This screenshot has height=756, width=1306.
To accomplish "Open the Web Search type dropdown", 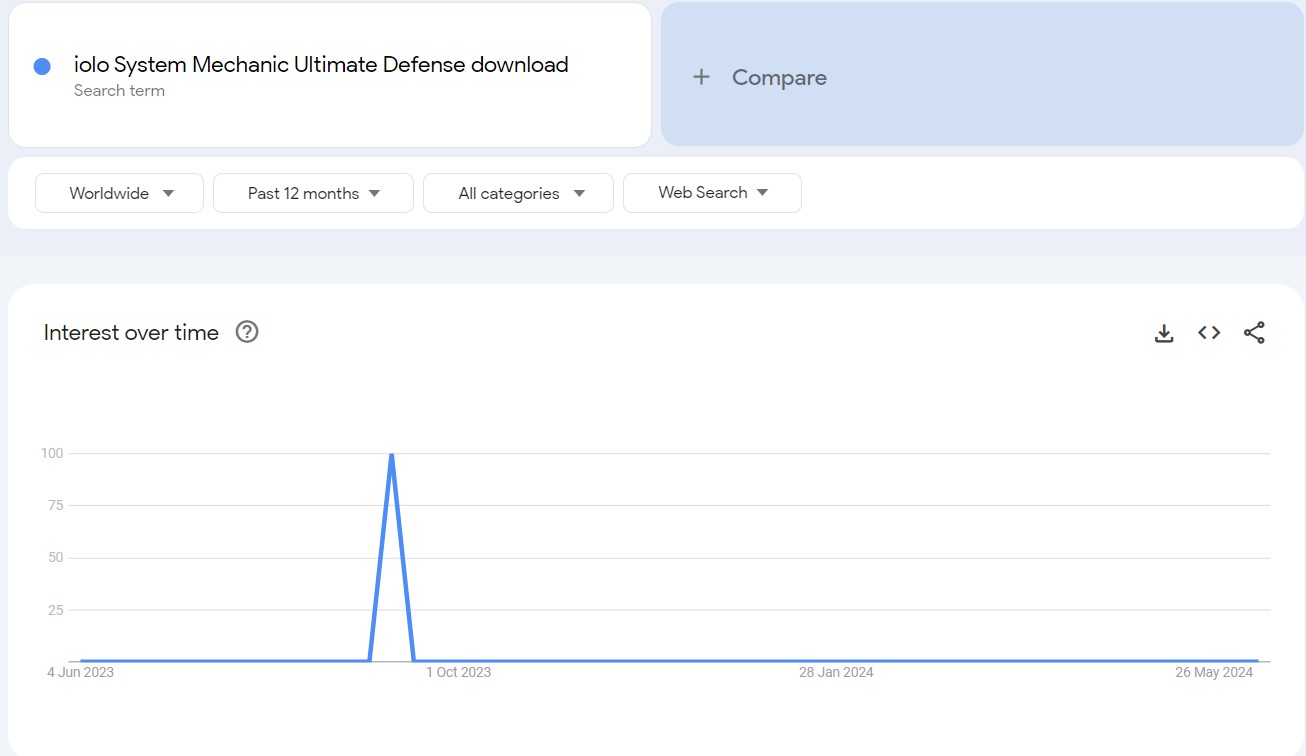I will point(712,193).
